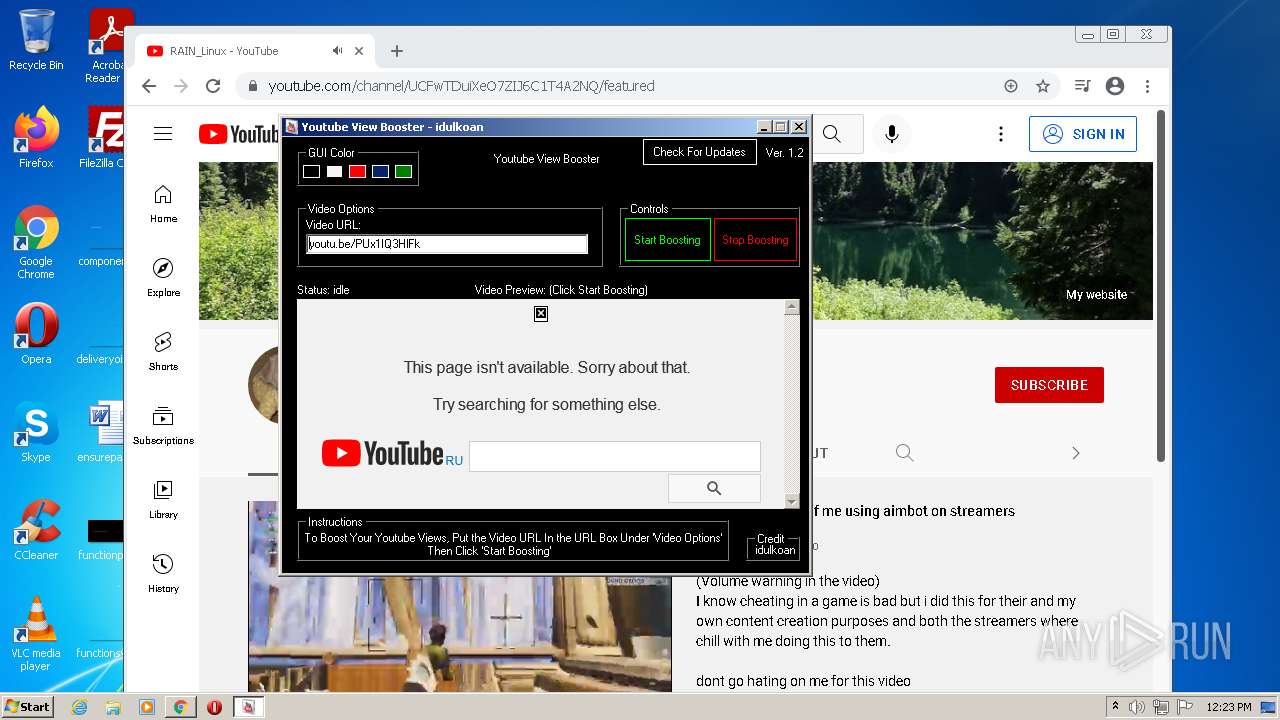Click in the Video URL field
The width and height of the screenshot is (1280, 720).
pos(447,244)
